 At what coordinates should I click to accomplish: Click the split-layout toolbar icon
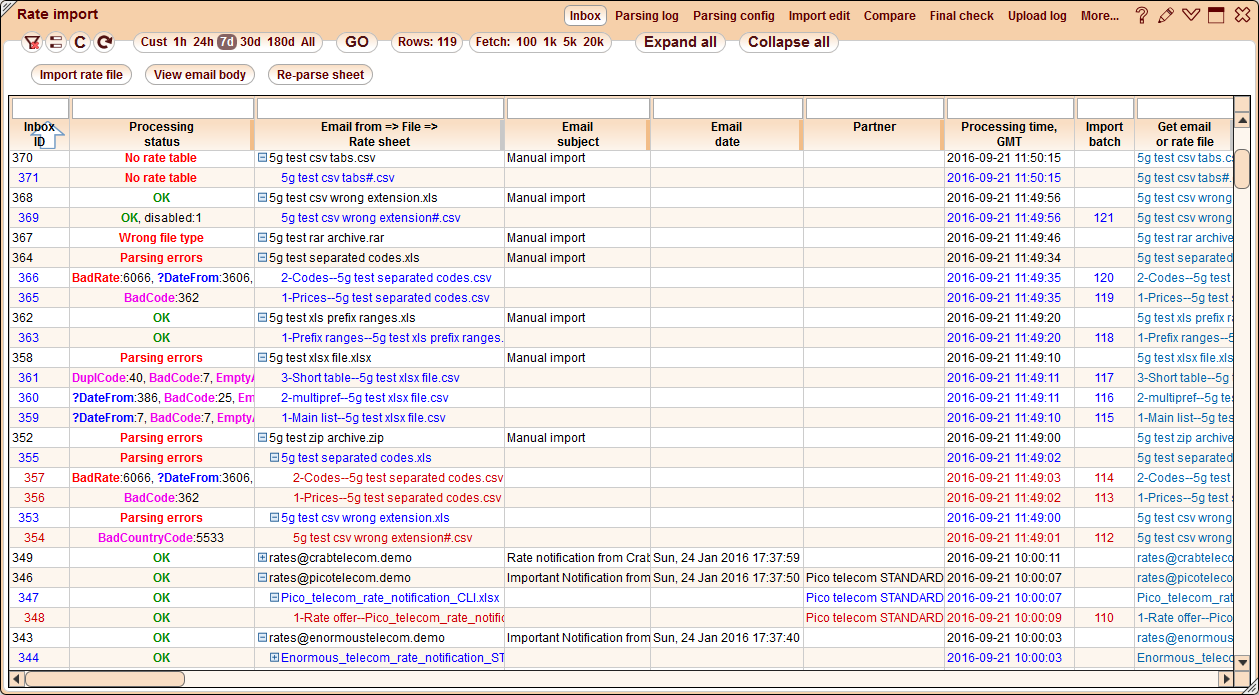[x=57, y=43]
